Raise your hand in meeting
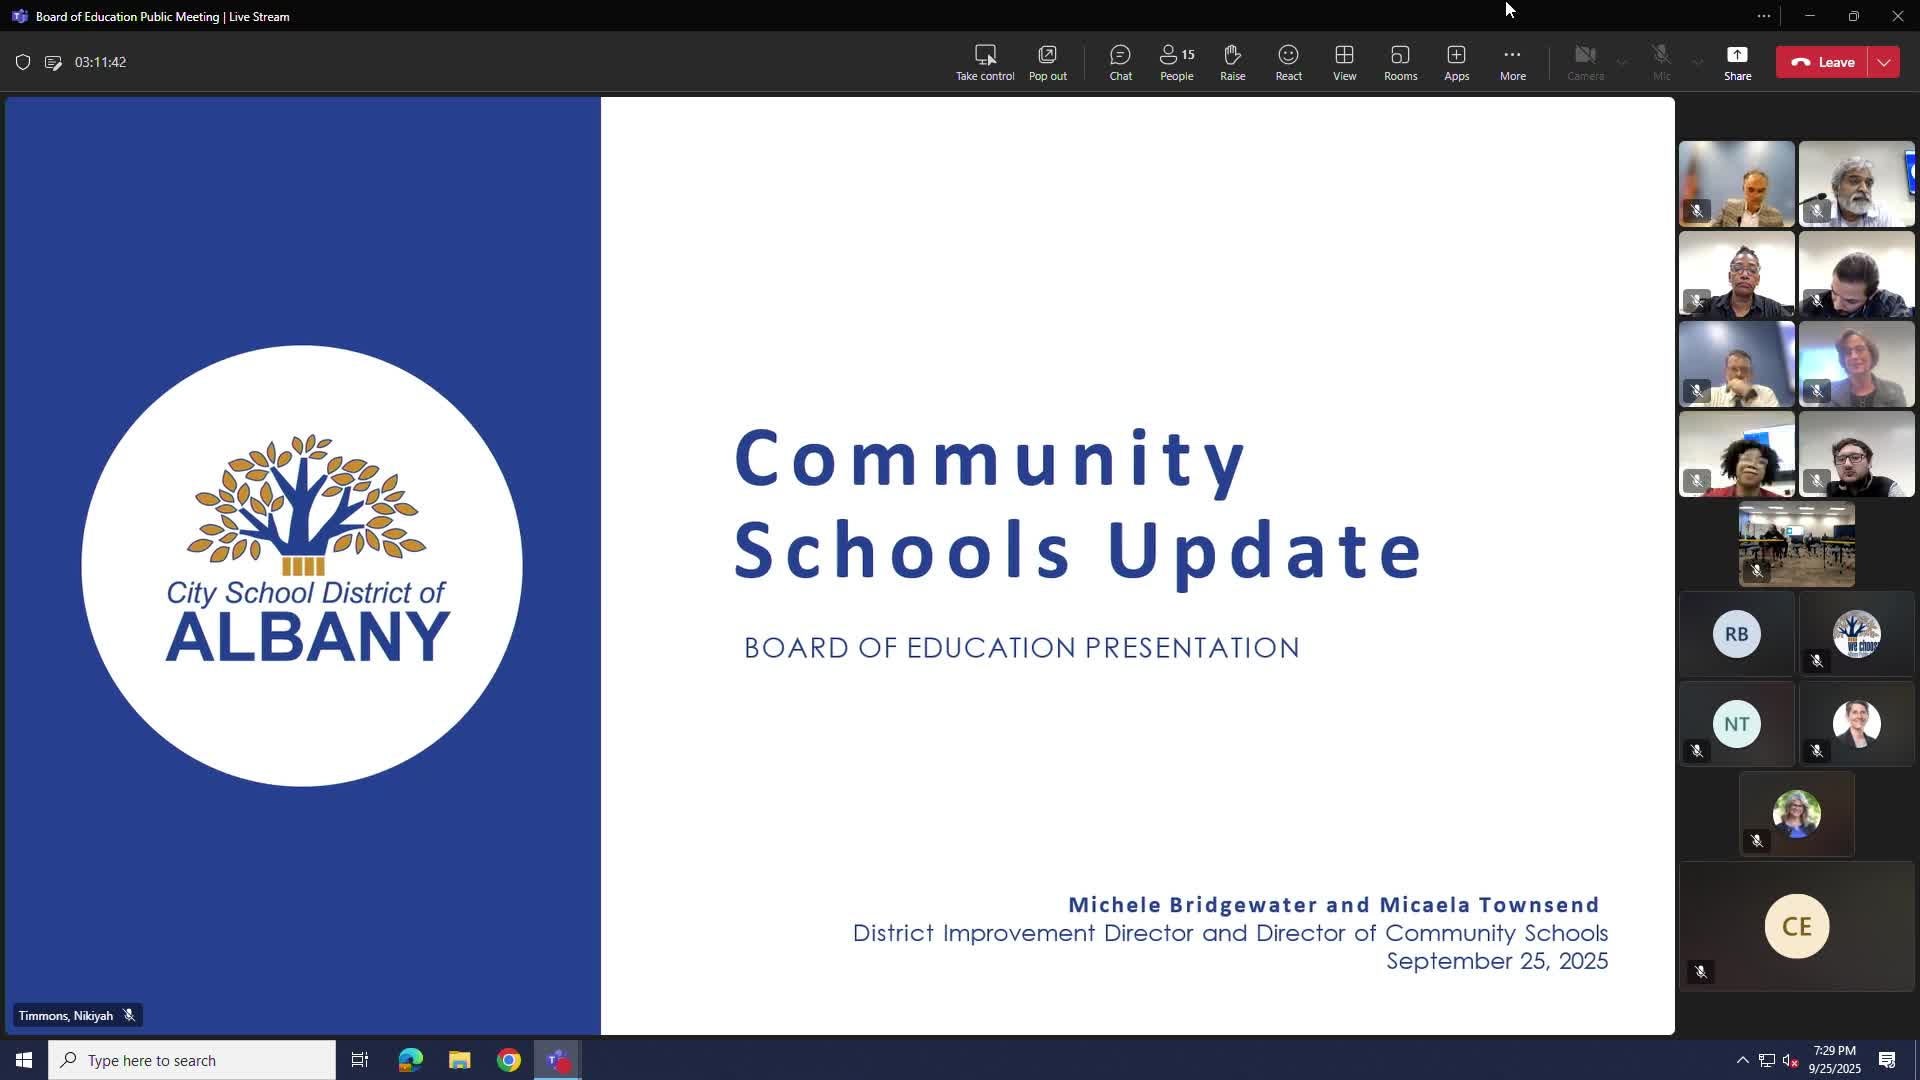 (1232, 62)
